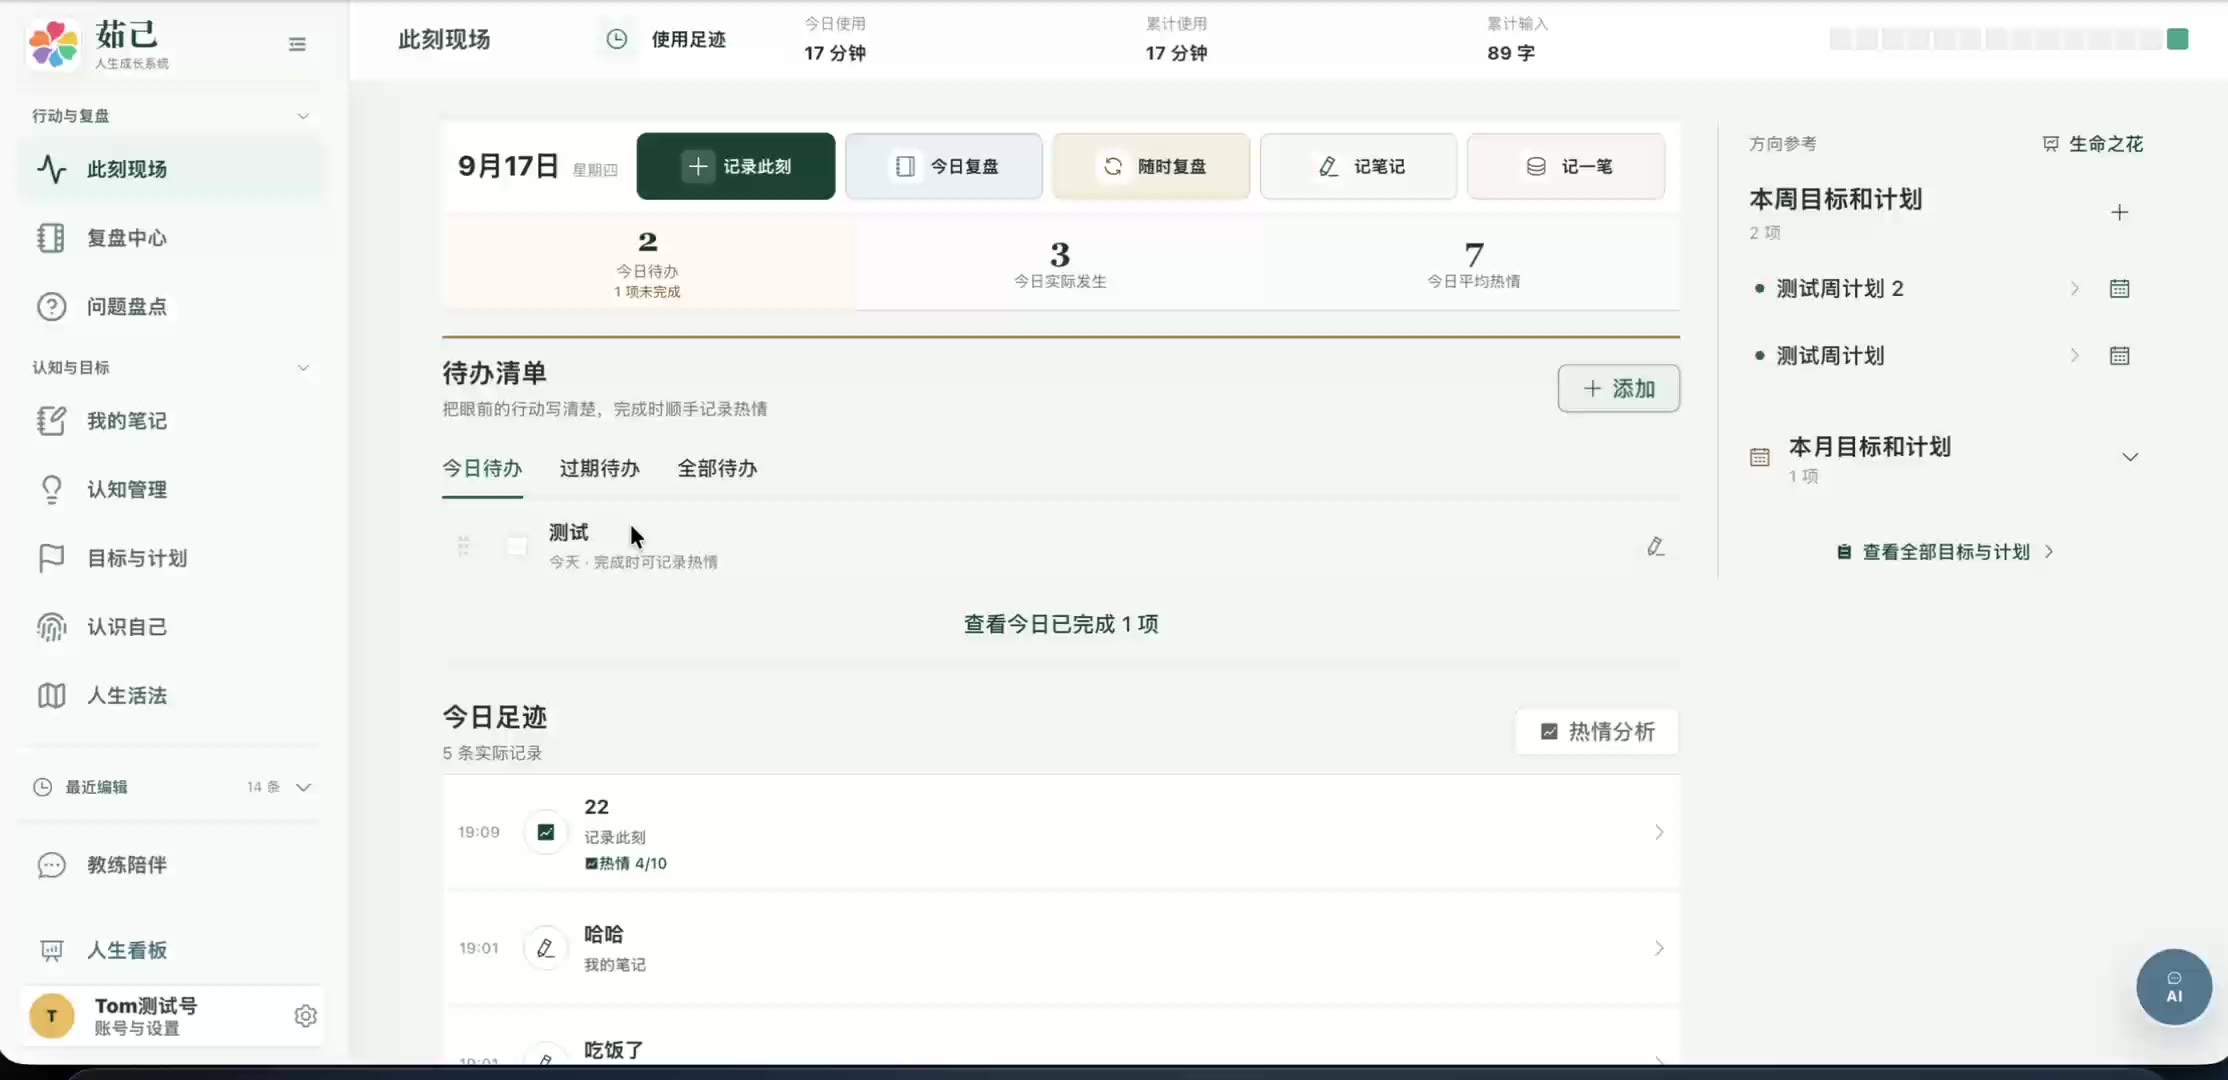Click the 记一笔 button
The height and width of the screenshot is (1080, 2228).
pos(1566,166)
